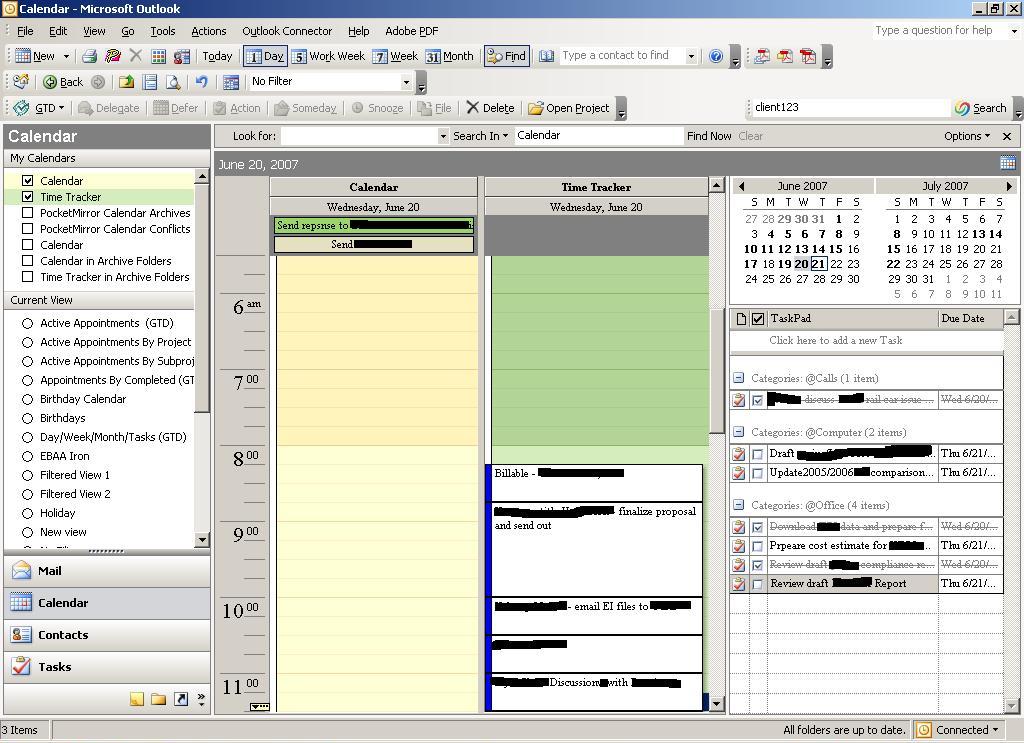Click the group schedules people icon
The image size is (1024, 743).
click(182, 56)
